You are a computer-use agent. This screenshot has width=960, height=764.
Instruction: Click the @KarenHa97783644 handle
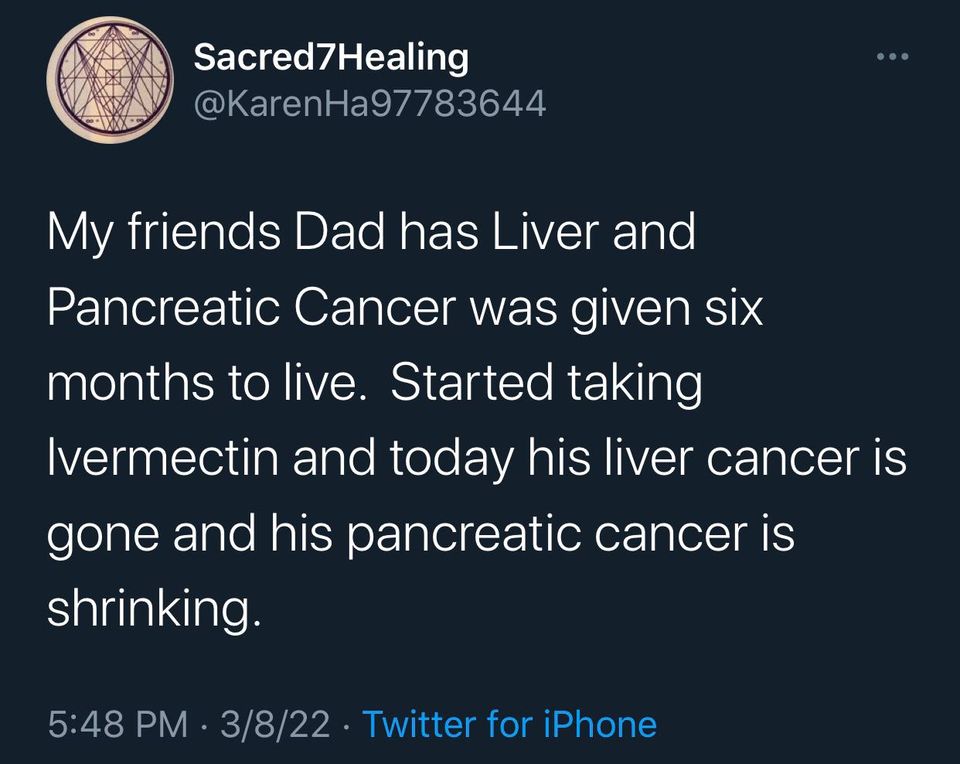369,103
